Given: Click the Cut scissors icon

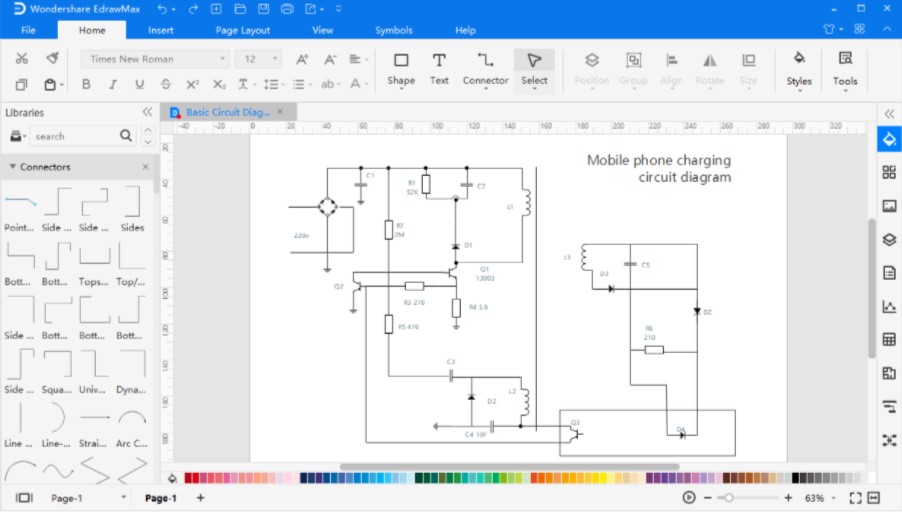Looking at the screenshot, I should click(x=22, y=58).
